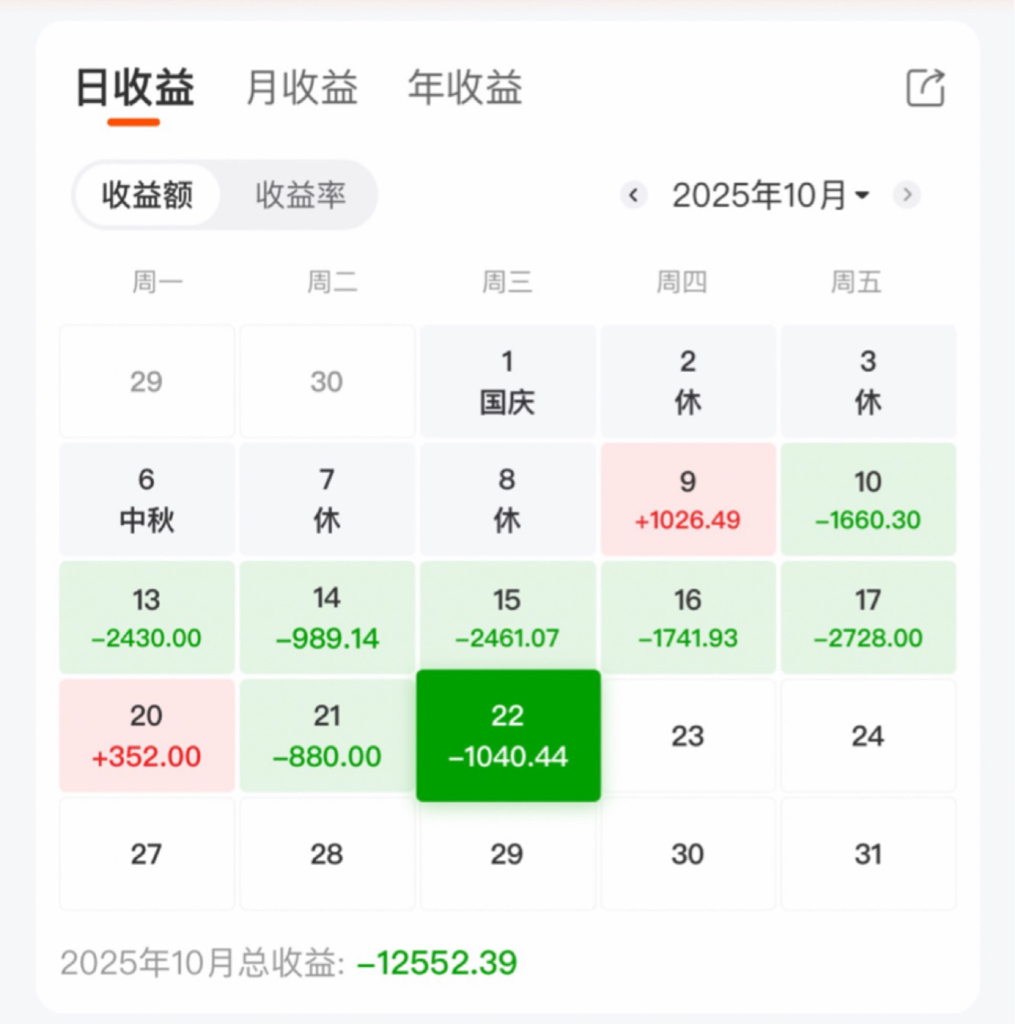
Task: Click the October 31 calendar cell
Action: tap(868, 853)
